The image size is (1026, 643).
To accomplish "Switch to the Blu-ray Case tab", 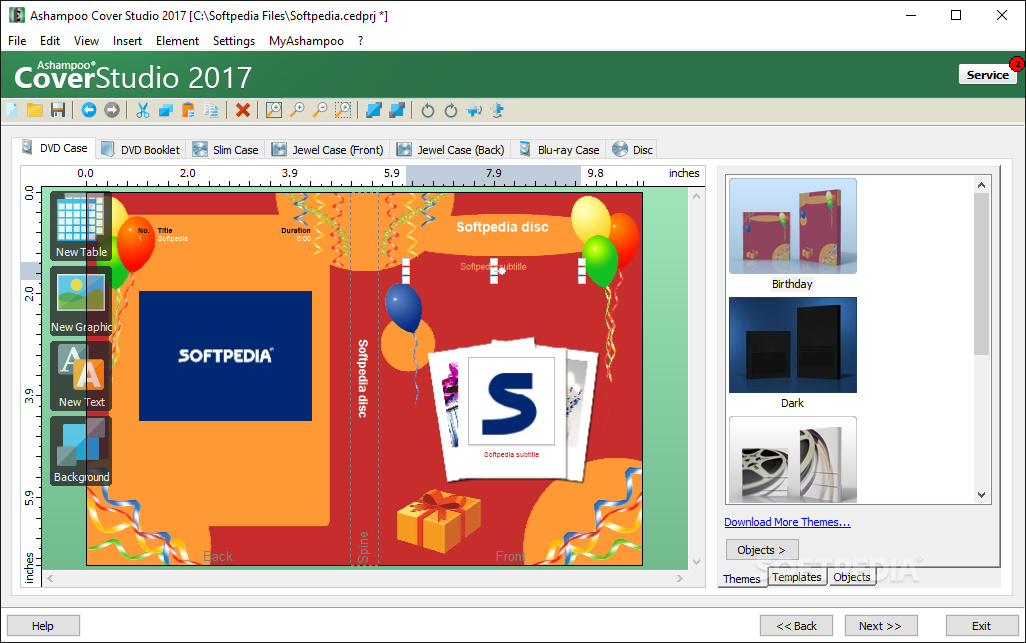I will tap(559, 150).
